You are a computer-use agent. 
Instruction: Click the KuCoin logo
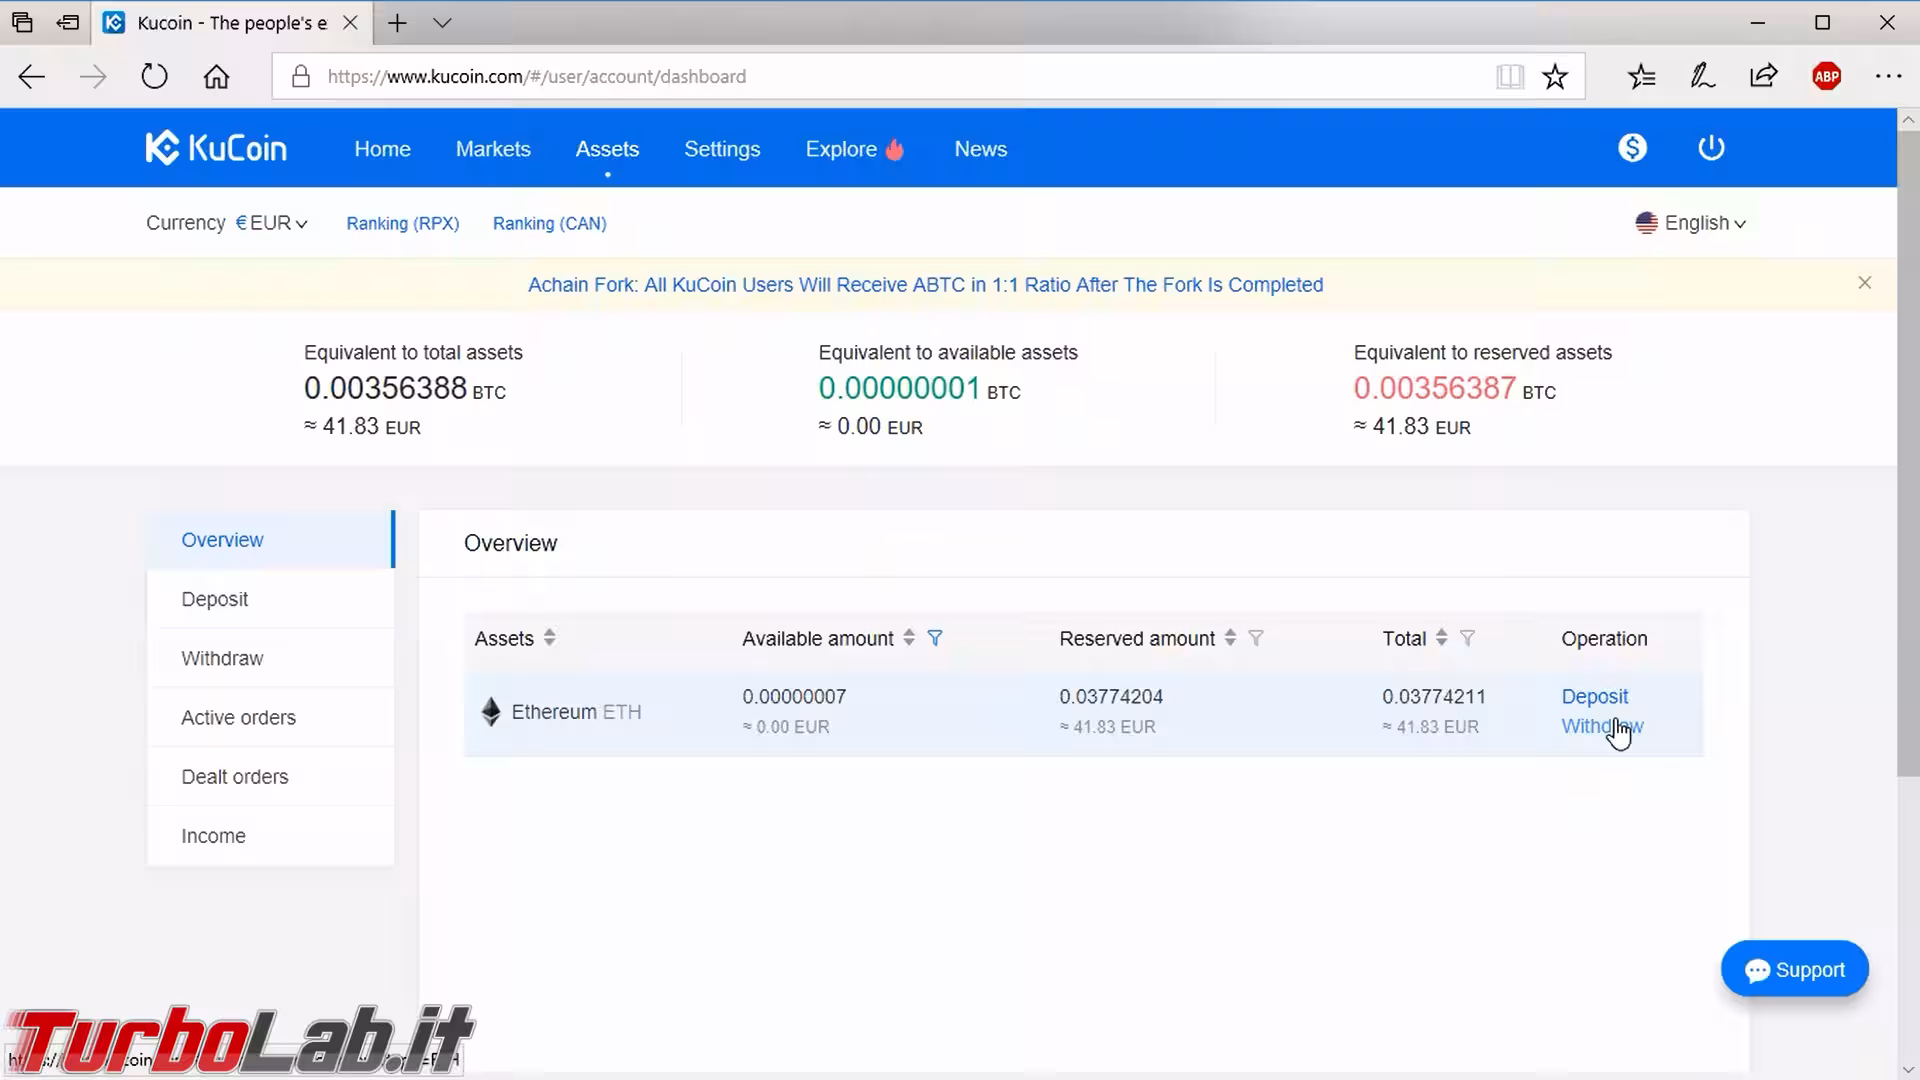point(216,148)
